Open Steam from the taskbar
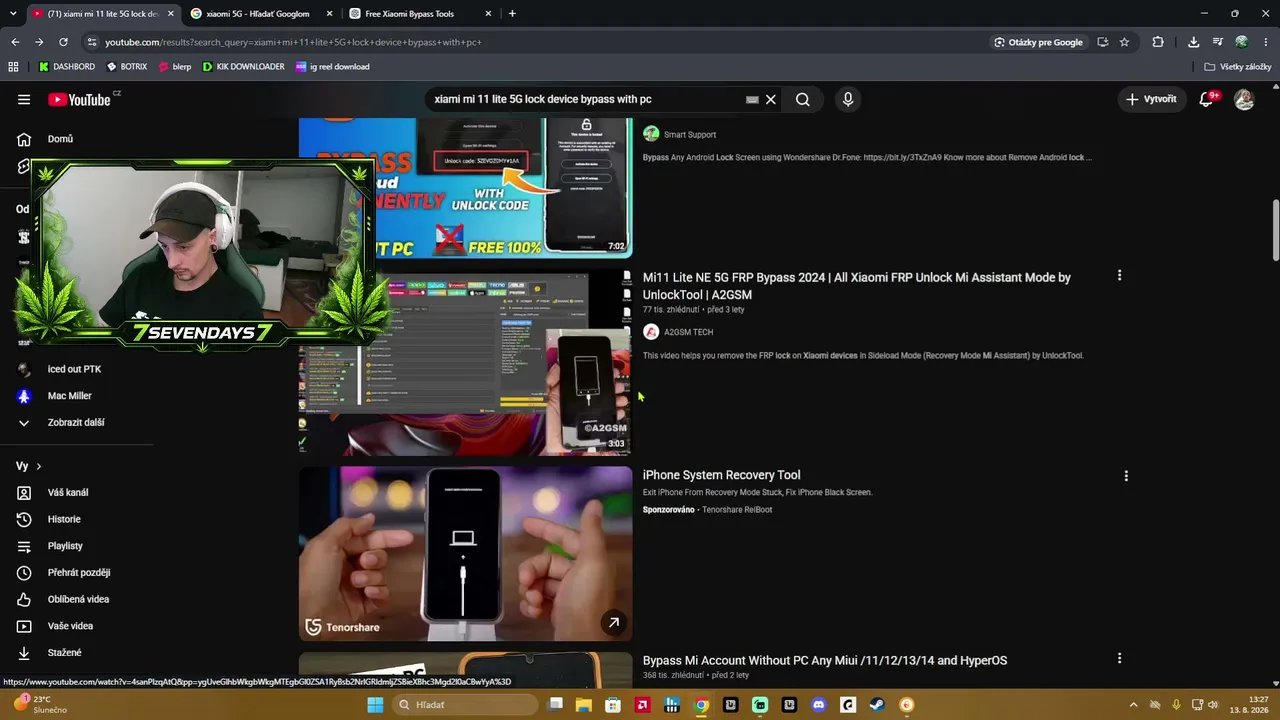The height and width of the screenshot is (720, 1280). coord(877,705)
